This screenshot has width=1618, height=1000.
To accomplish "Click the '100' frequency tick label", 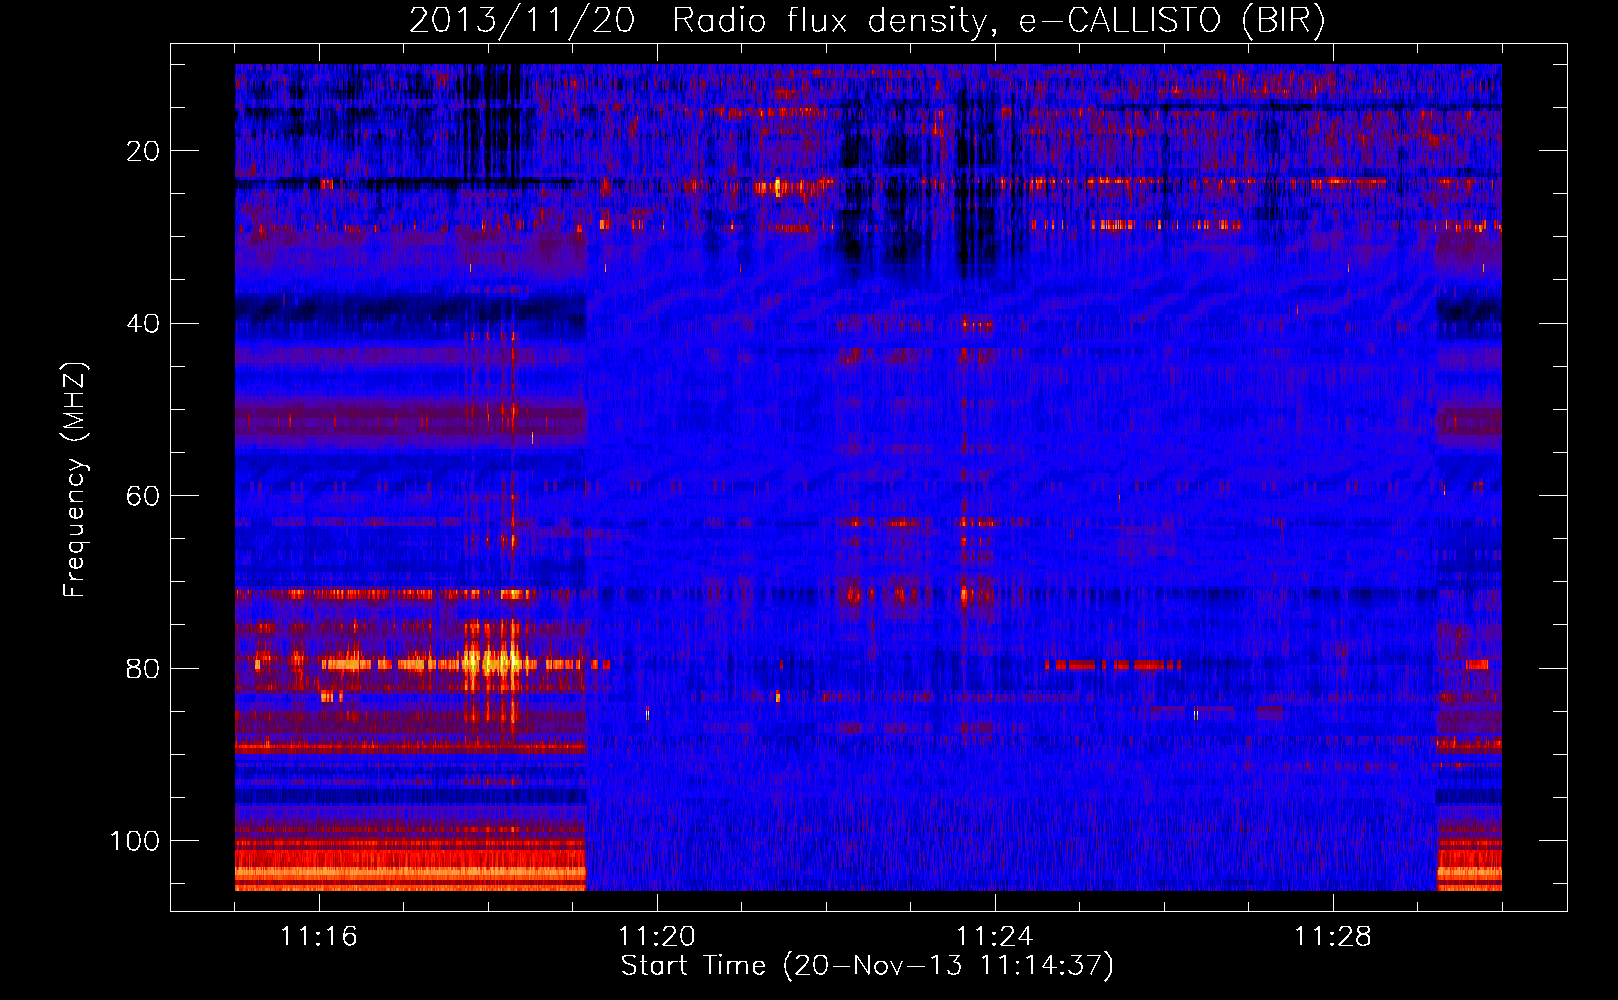I will pyautogui.click(x=135, y=841).
